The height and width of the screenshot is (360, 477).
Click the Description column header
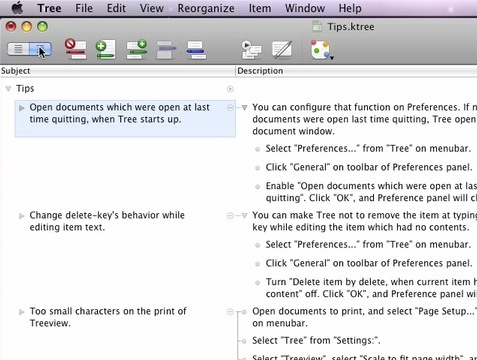click(356, 71)
